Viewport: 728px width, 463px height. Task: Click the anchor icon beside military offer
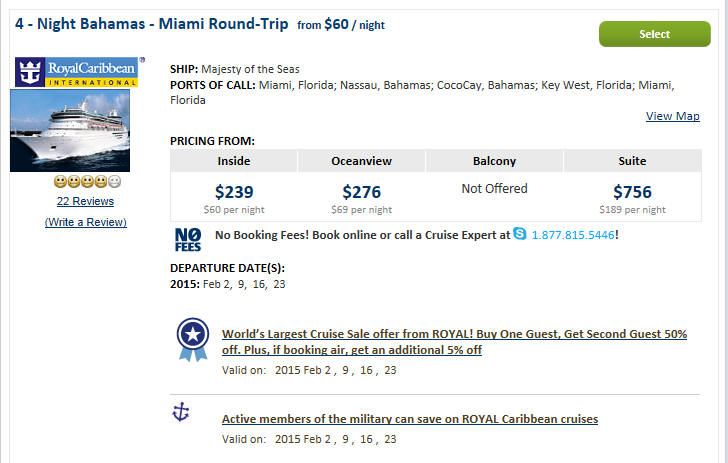[181, 412]
